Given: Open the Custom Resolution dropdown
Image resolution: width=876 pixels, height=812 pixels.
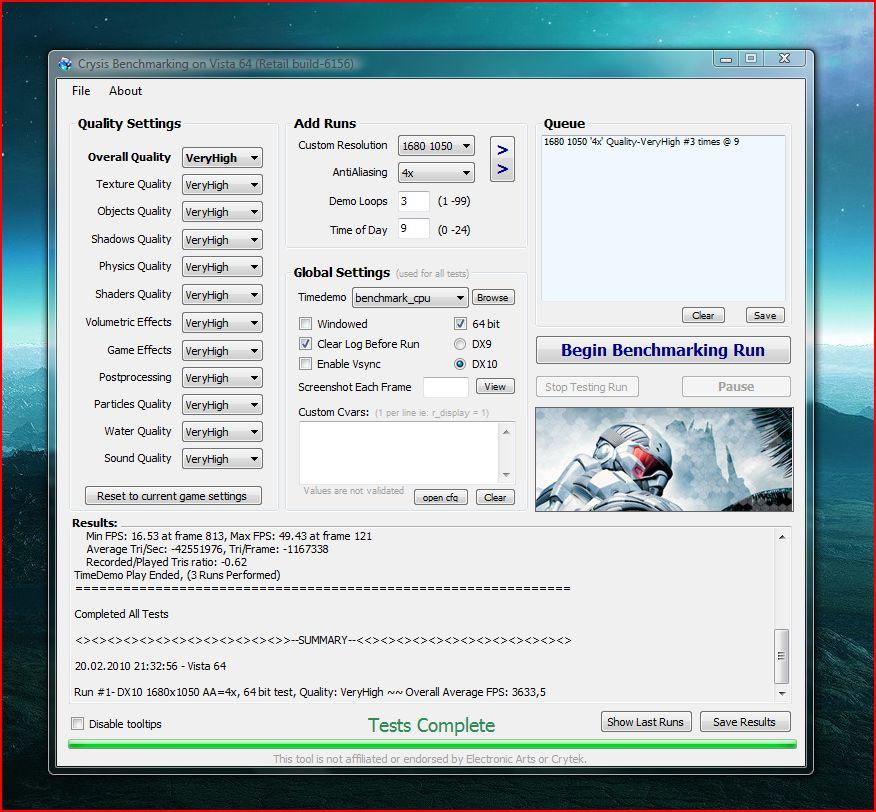Looking at the screenshot, I should point(436,146).
